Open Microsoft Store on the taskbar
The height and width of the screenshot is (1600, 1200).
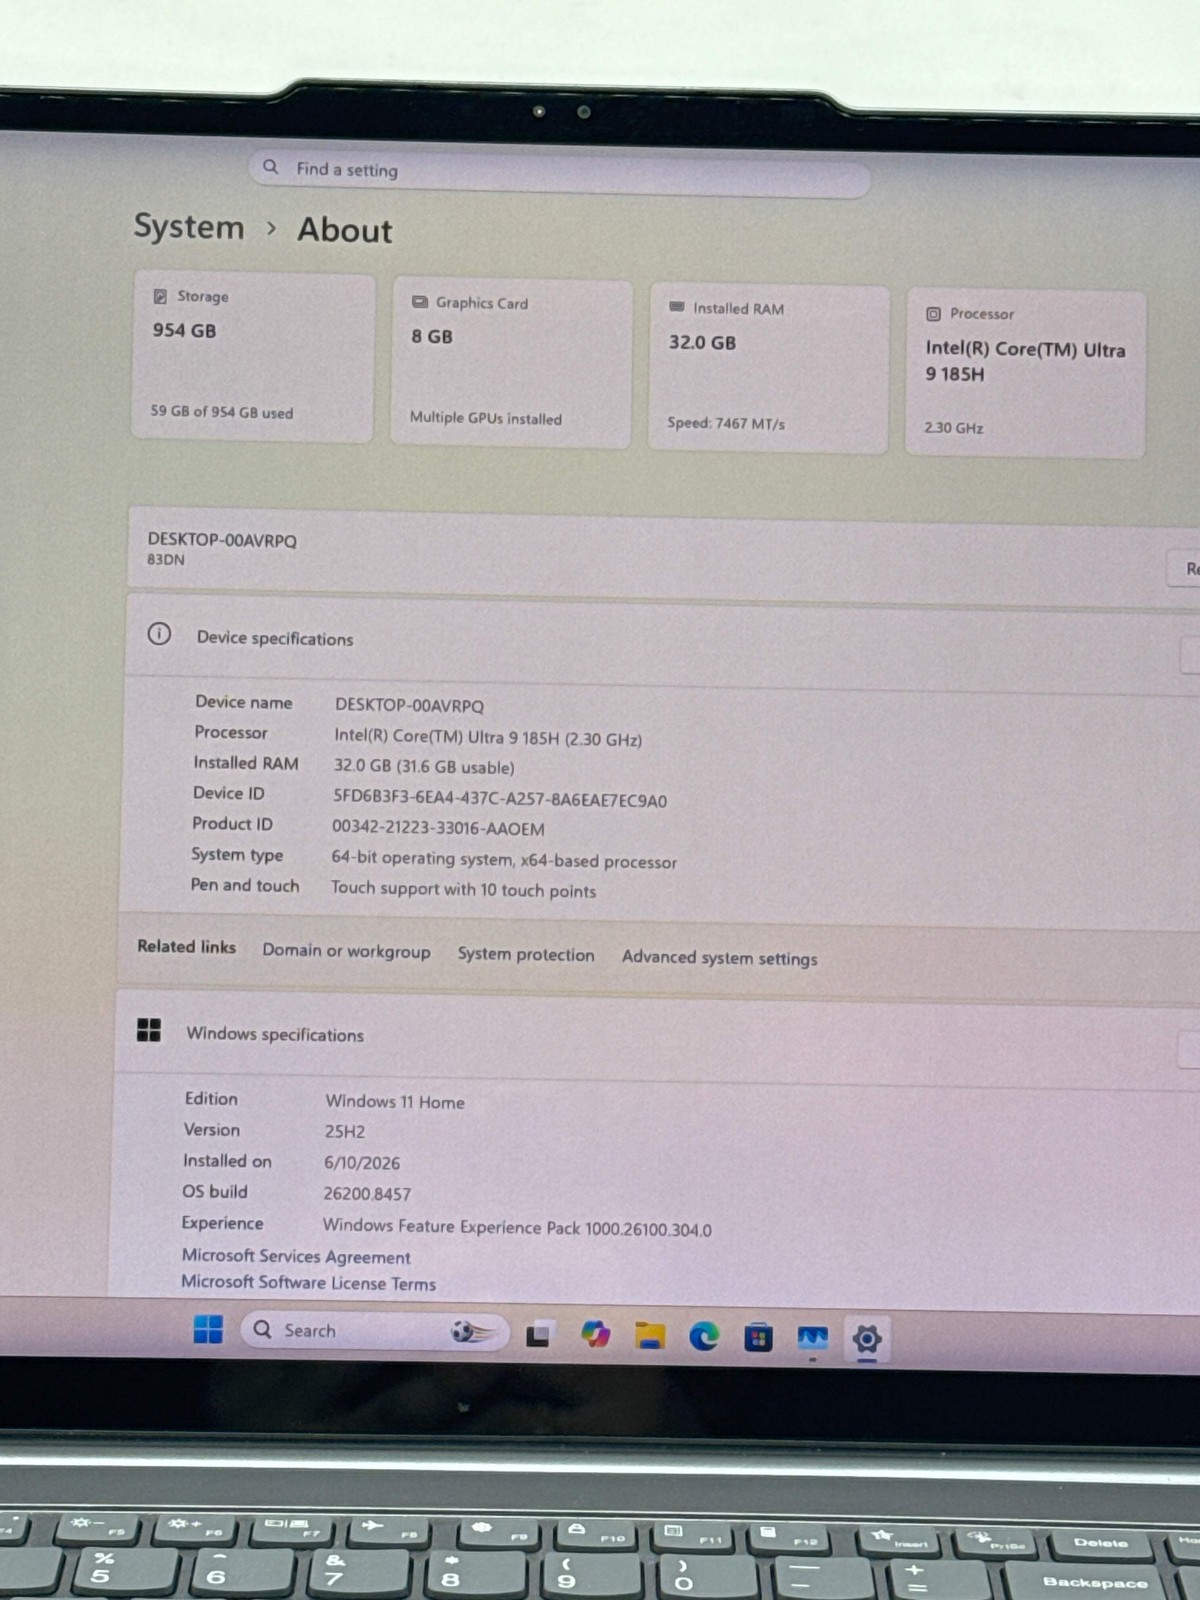pos(758,1338)
